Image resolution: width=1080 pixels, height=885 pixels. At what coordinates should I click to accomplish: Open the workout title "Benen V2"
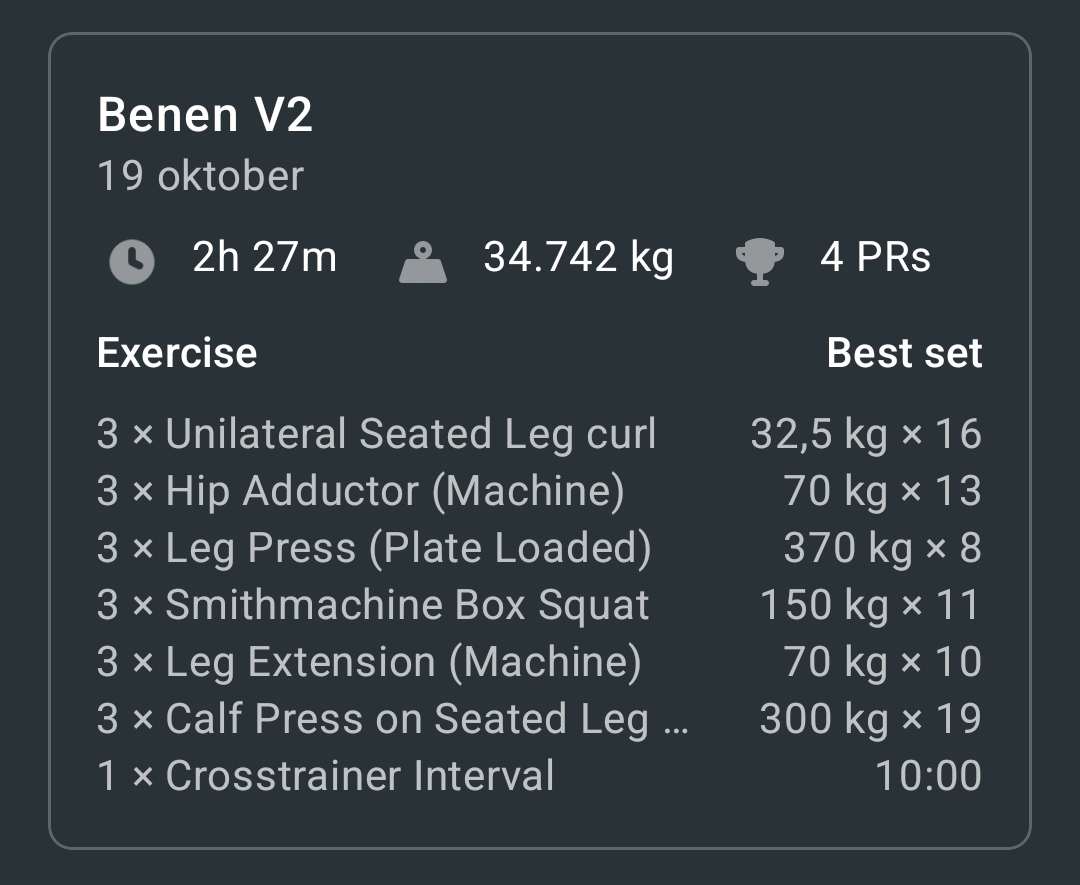205,114
